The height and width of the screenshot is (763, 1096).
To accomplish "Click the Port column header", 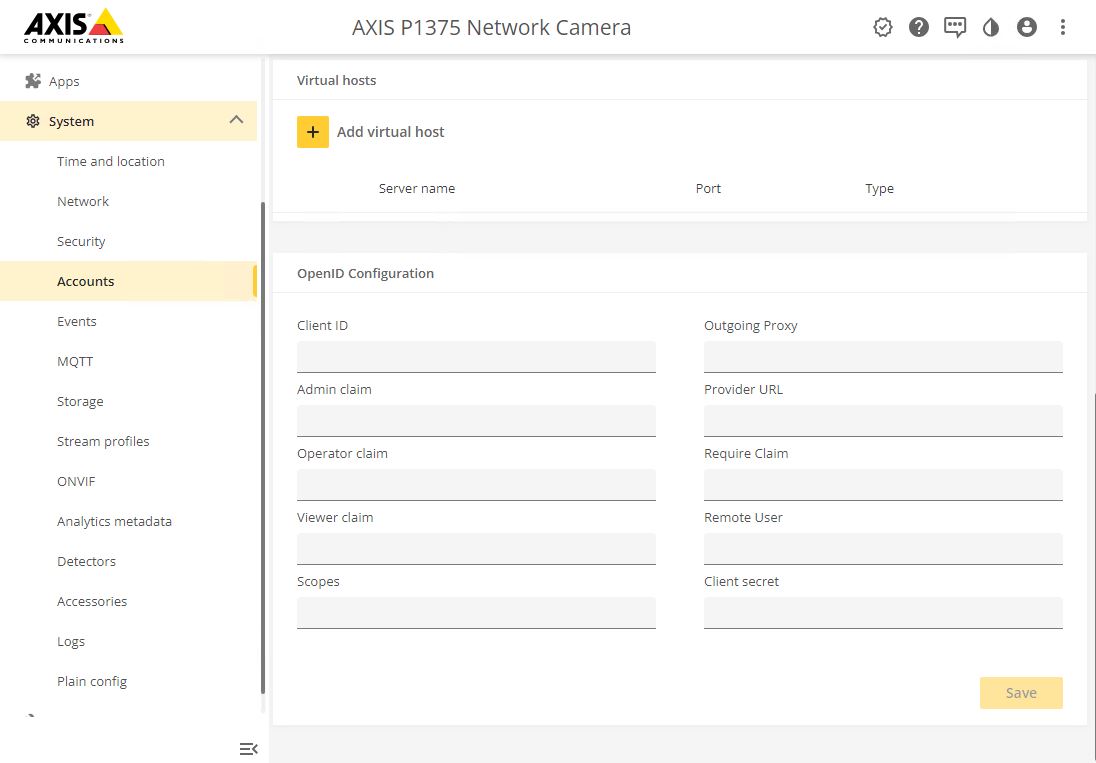I will tap(708, 189).
